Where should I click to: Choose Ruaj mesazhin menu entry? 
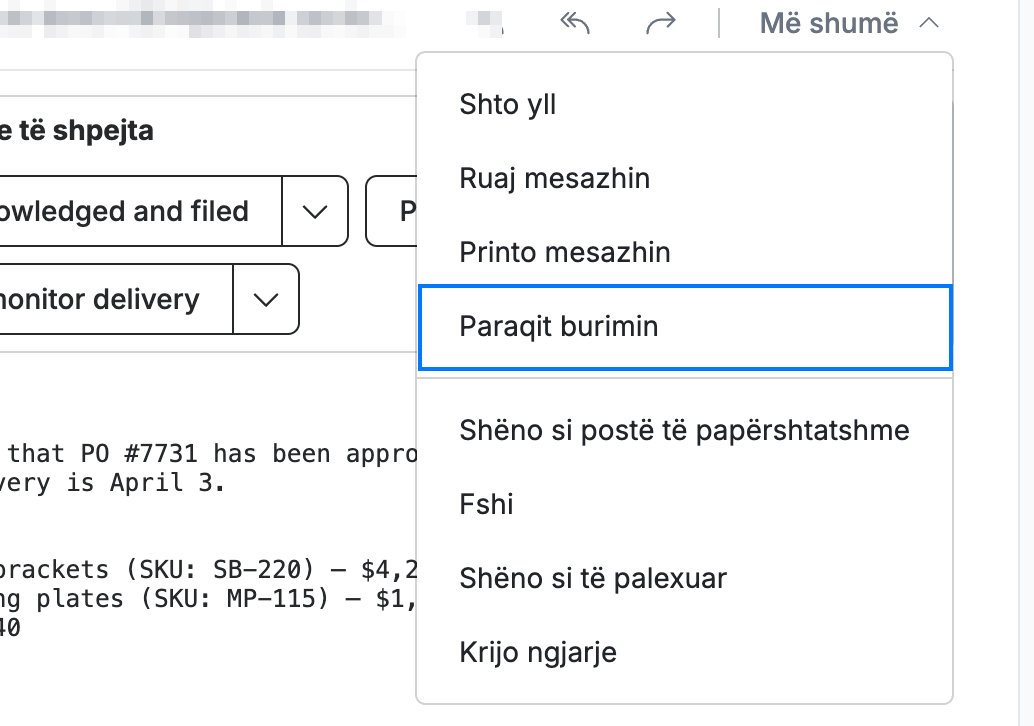point(684,178)
